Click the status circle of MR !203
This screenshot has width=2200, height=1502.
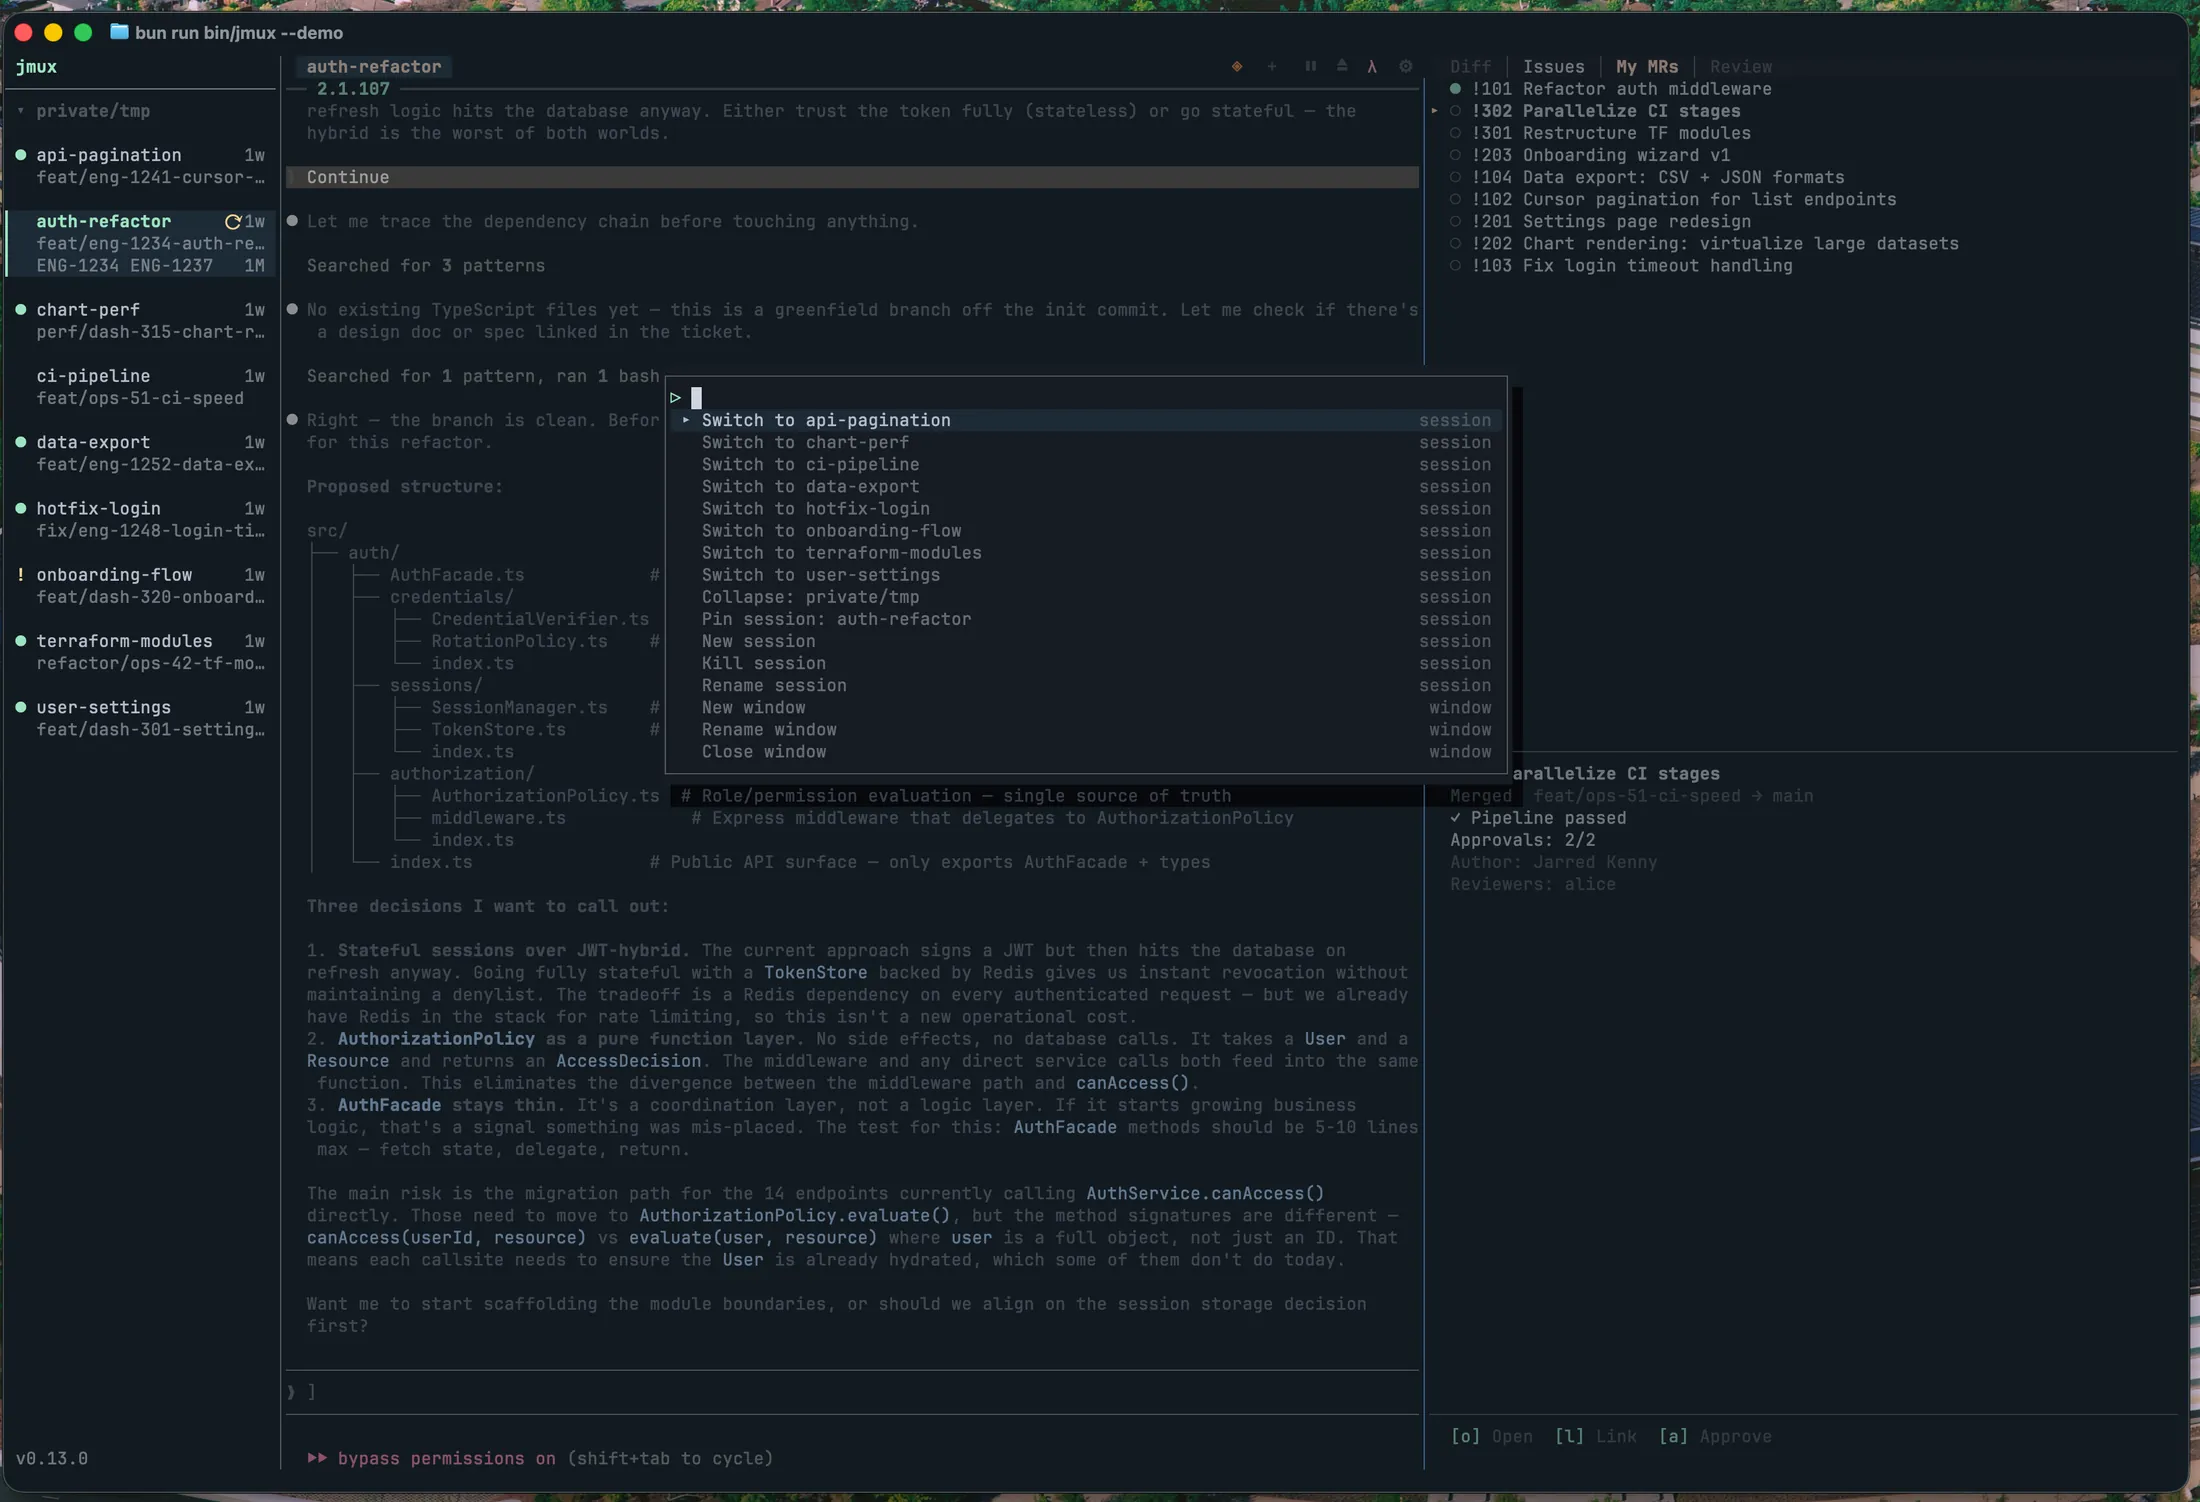pos(1455,155)
